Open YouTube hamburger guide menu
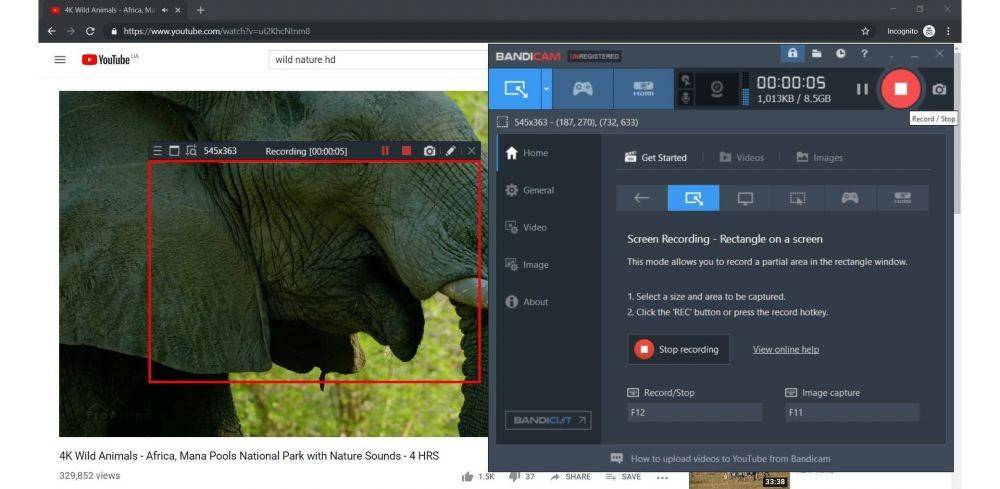This screenshot has width=1000, height=489. tap(60, 59)
